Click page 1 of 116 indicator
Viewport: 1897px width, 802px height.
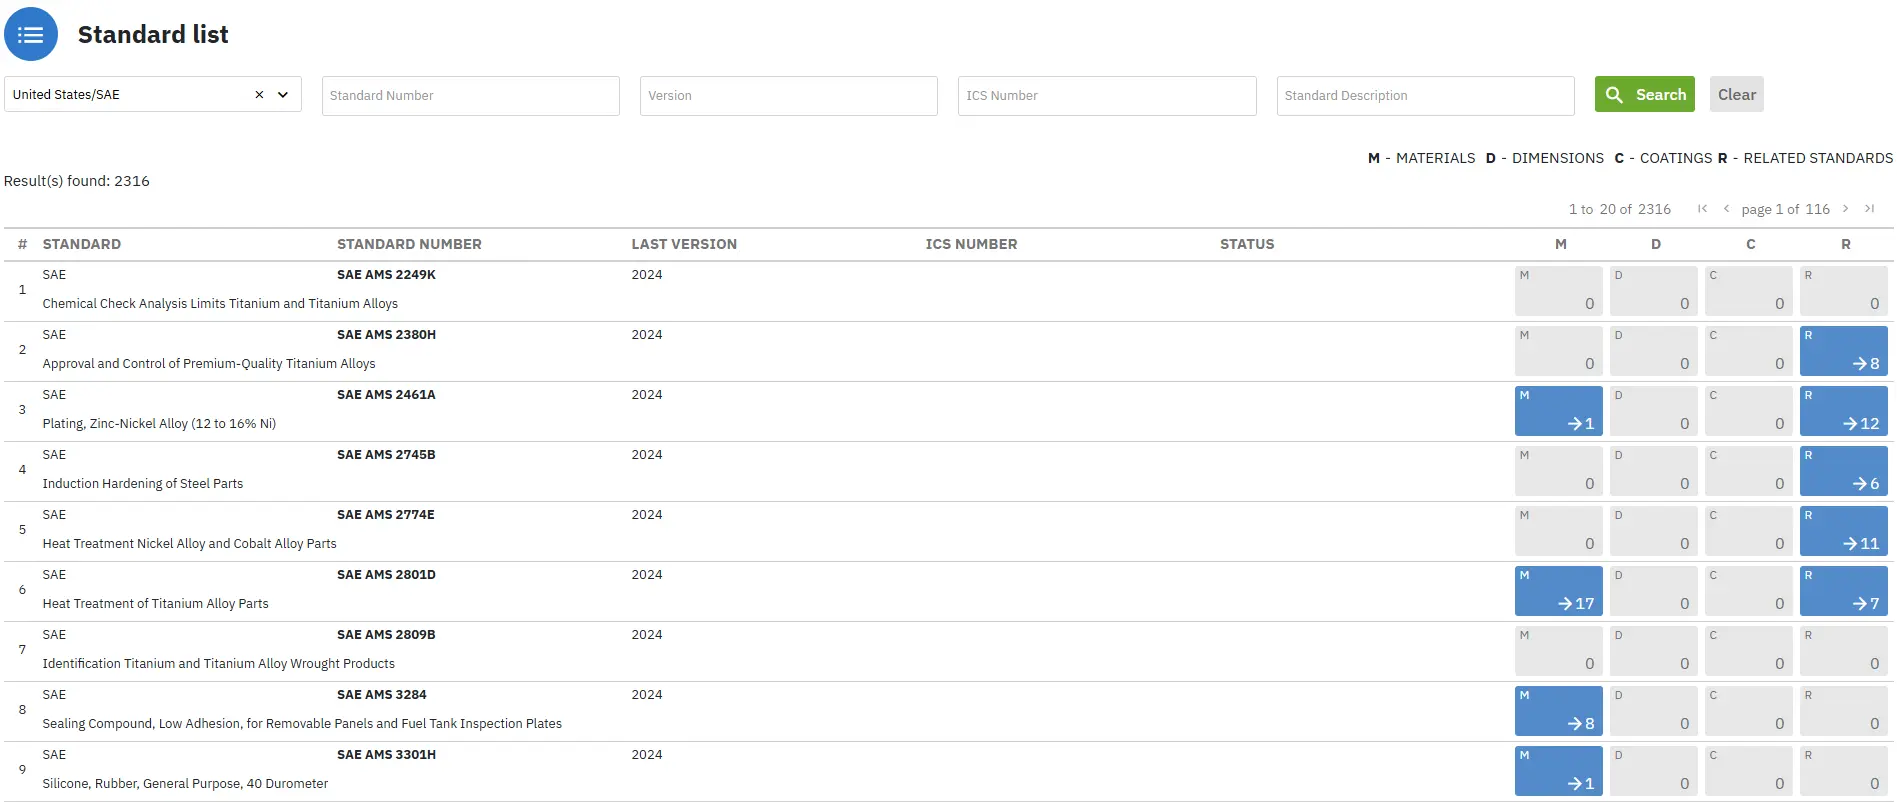click(1785, 209)
